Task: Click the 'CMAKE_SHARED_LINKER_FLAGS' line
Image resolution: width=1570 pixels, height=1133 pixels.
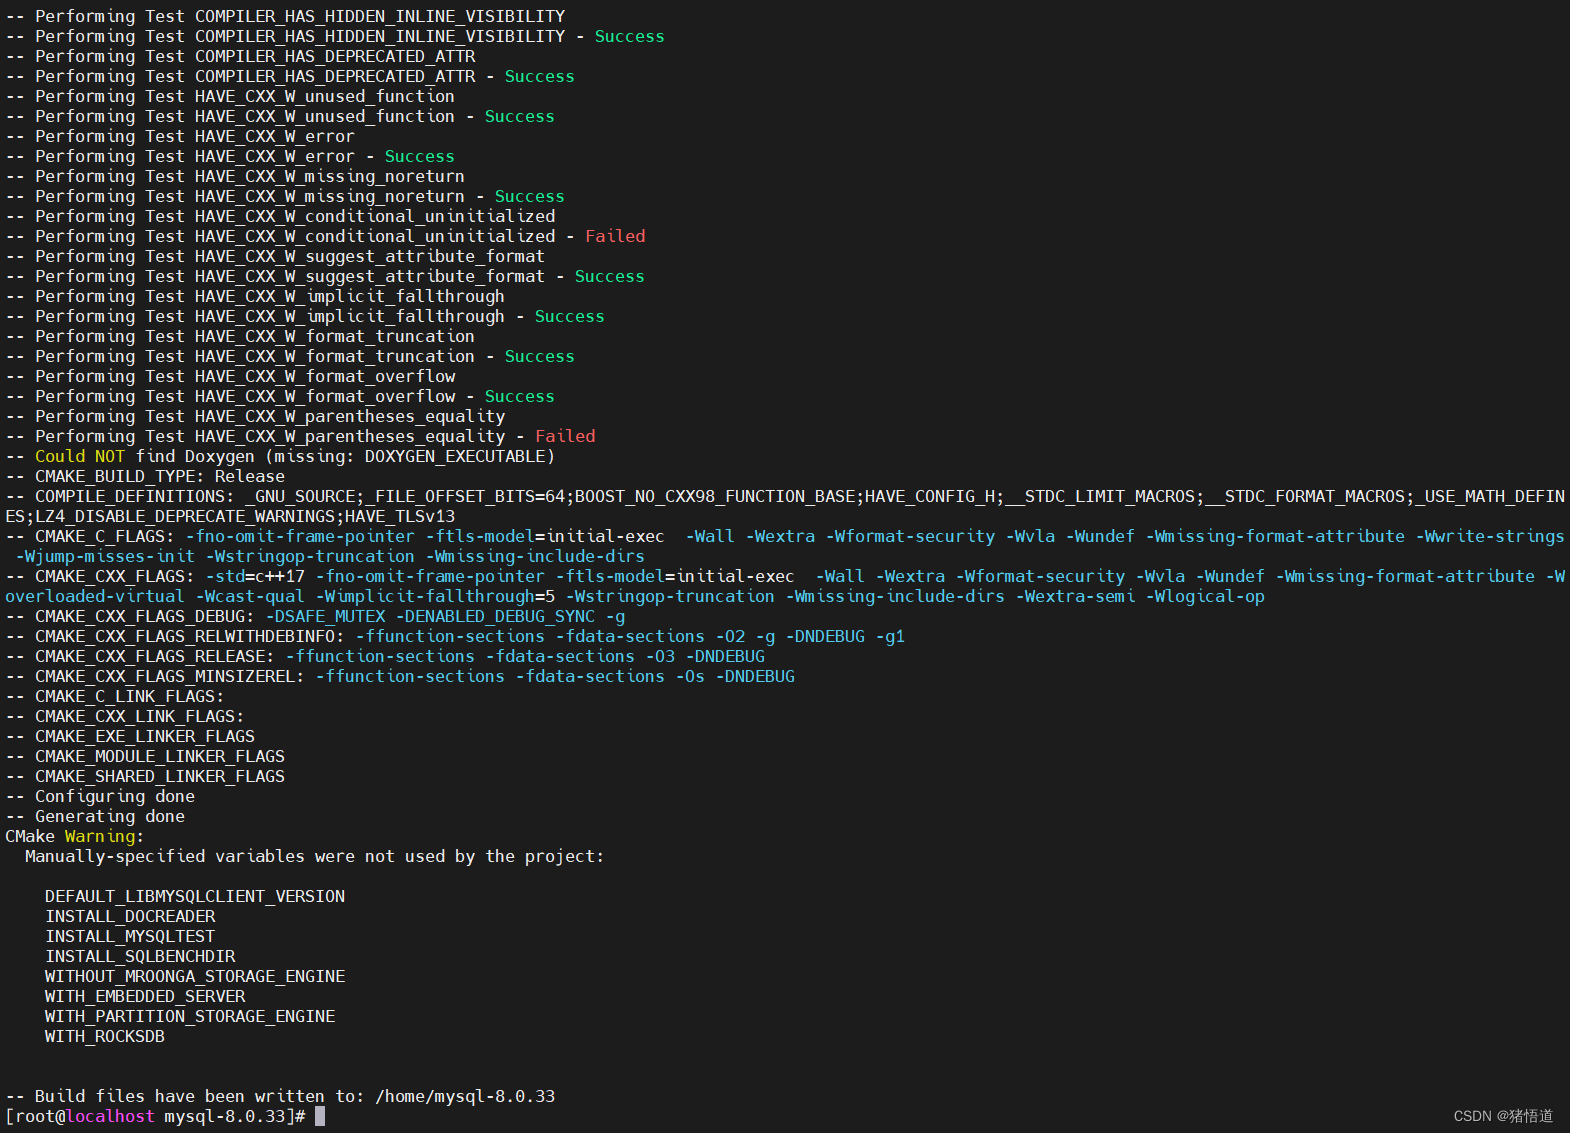Action: (x=160, y=776)
